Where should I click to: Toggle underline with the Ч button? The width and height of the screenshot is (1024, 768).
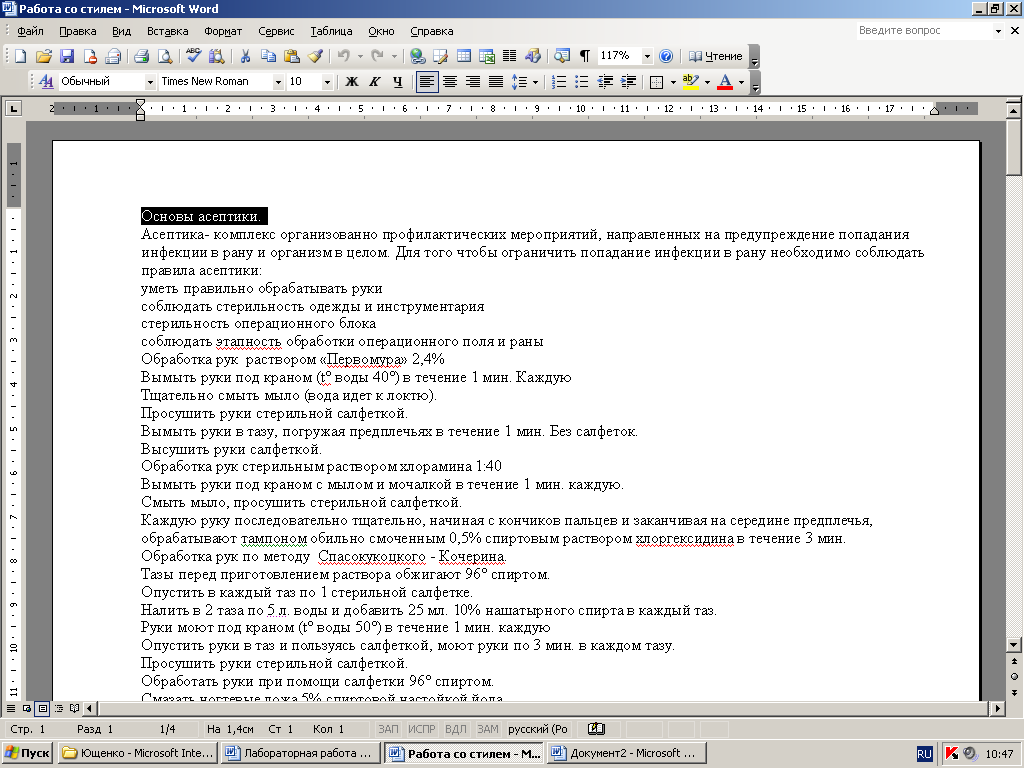pyautogui.click(x=398, y=82)
